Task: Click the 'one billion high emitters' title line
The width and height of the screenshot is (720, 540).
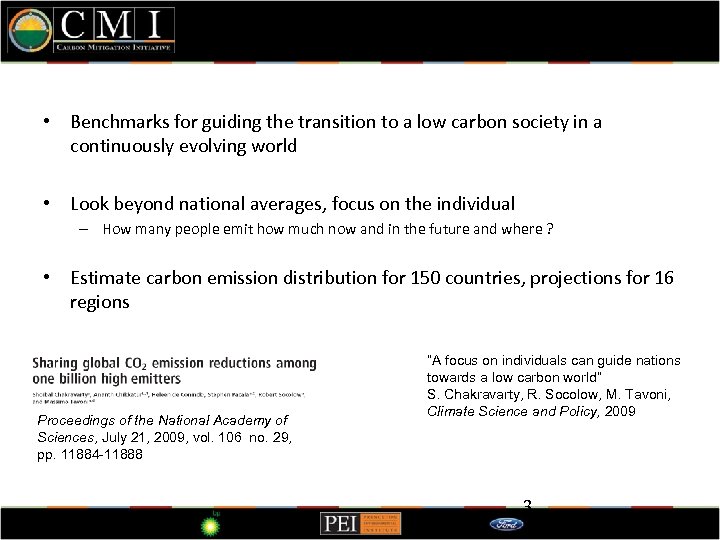Action: 107,379
